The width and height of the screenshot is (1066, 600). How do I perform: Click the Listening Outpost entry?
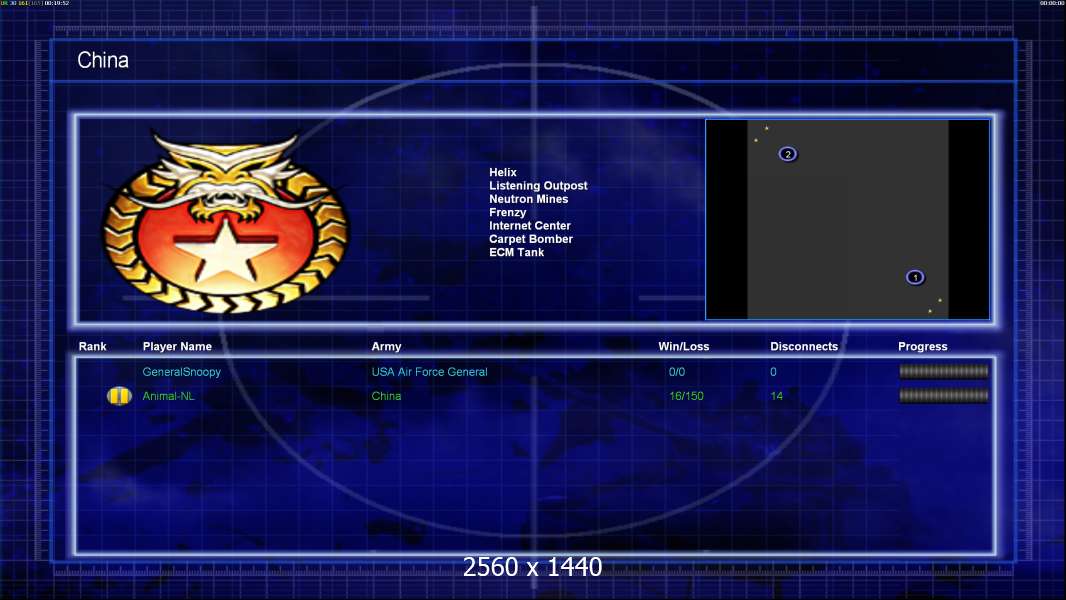pos(538,186)
